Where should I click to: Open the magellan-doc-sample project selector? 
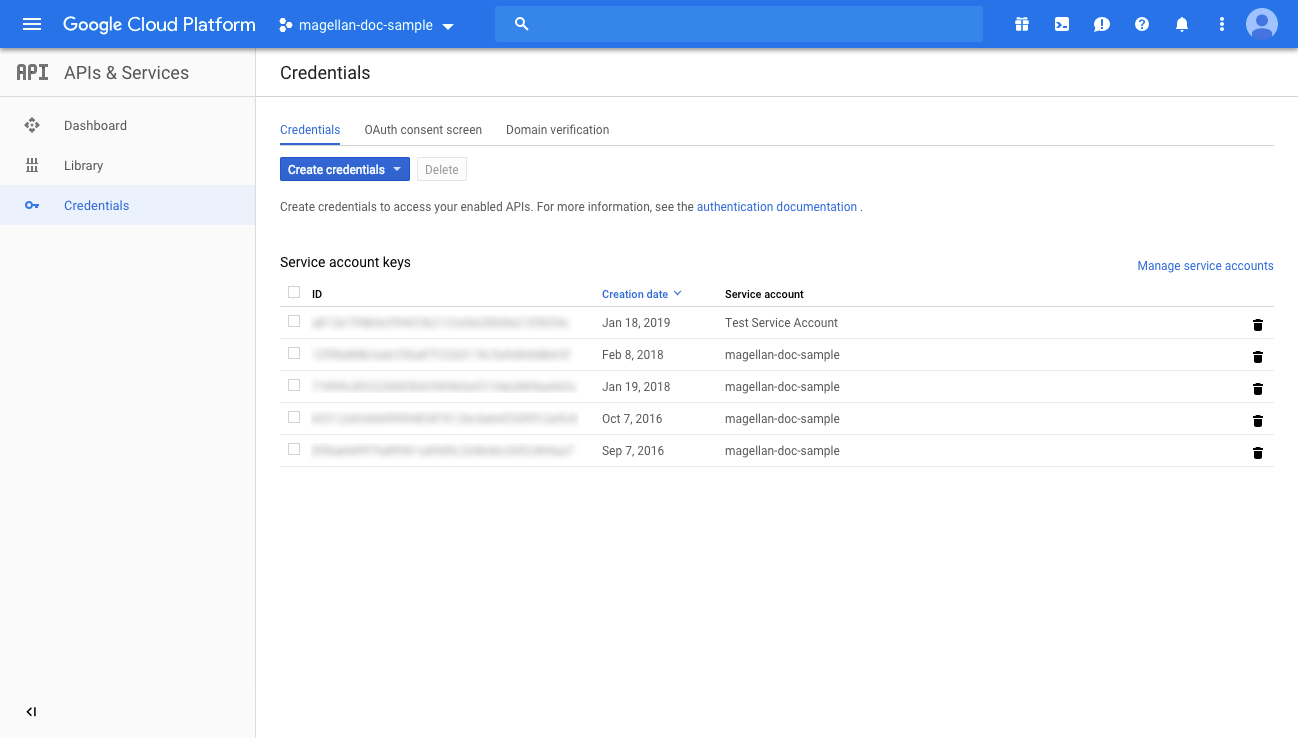point(366,25)
